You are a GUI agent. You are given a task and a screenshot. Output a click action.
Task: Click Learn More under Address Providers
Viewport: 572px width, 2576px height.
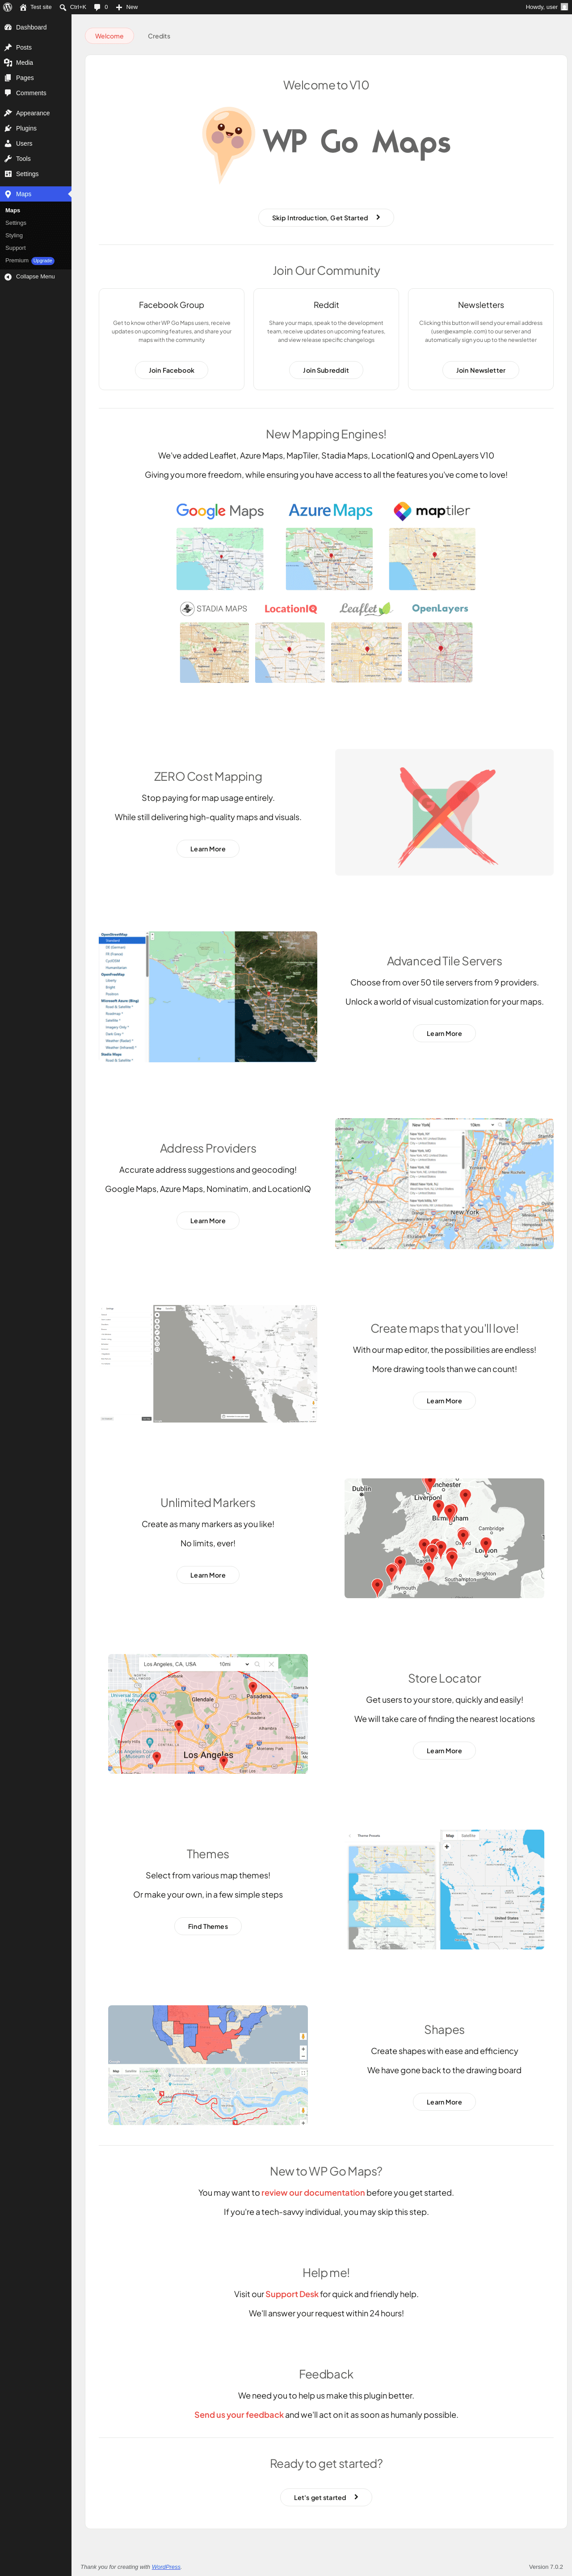(x=208, y=1221)
